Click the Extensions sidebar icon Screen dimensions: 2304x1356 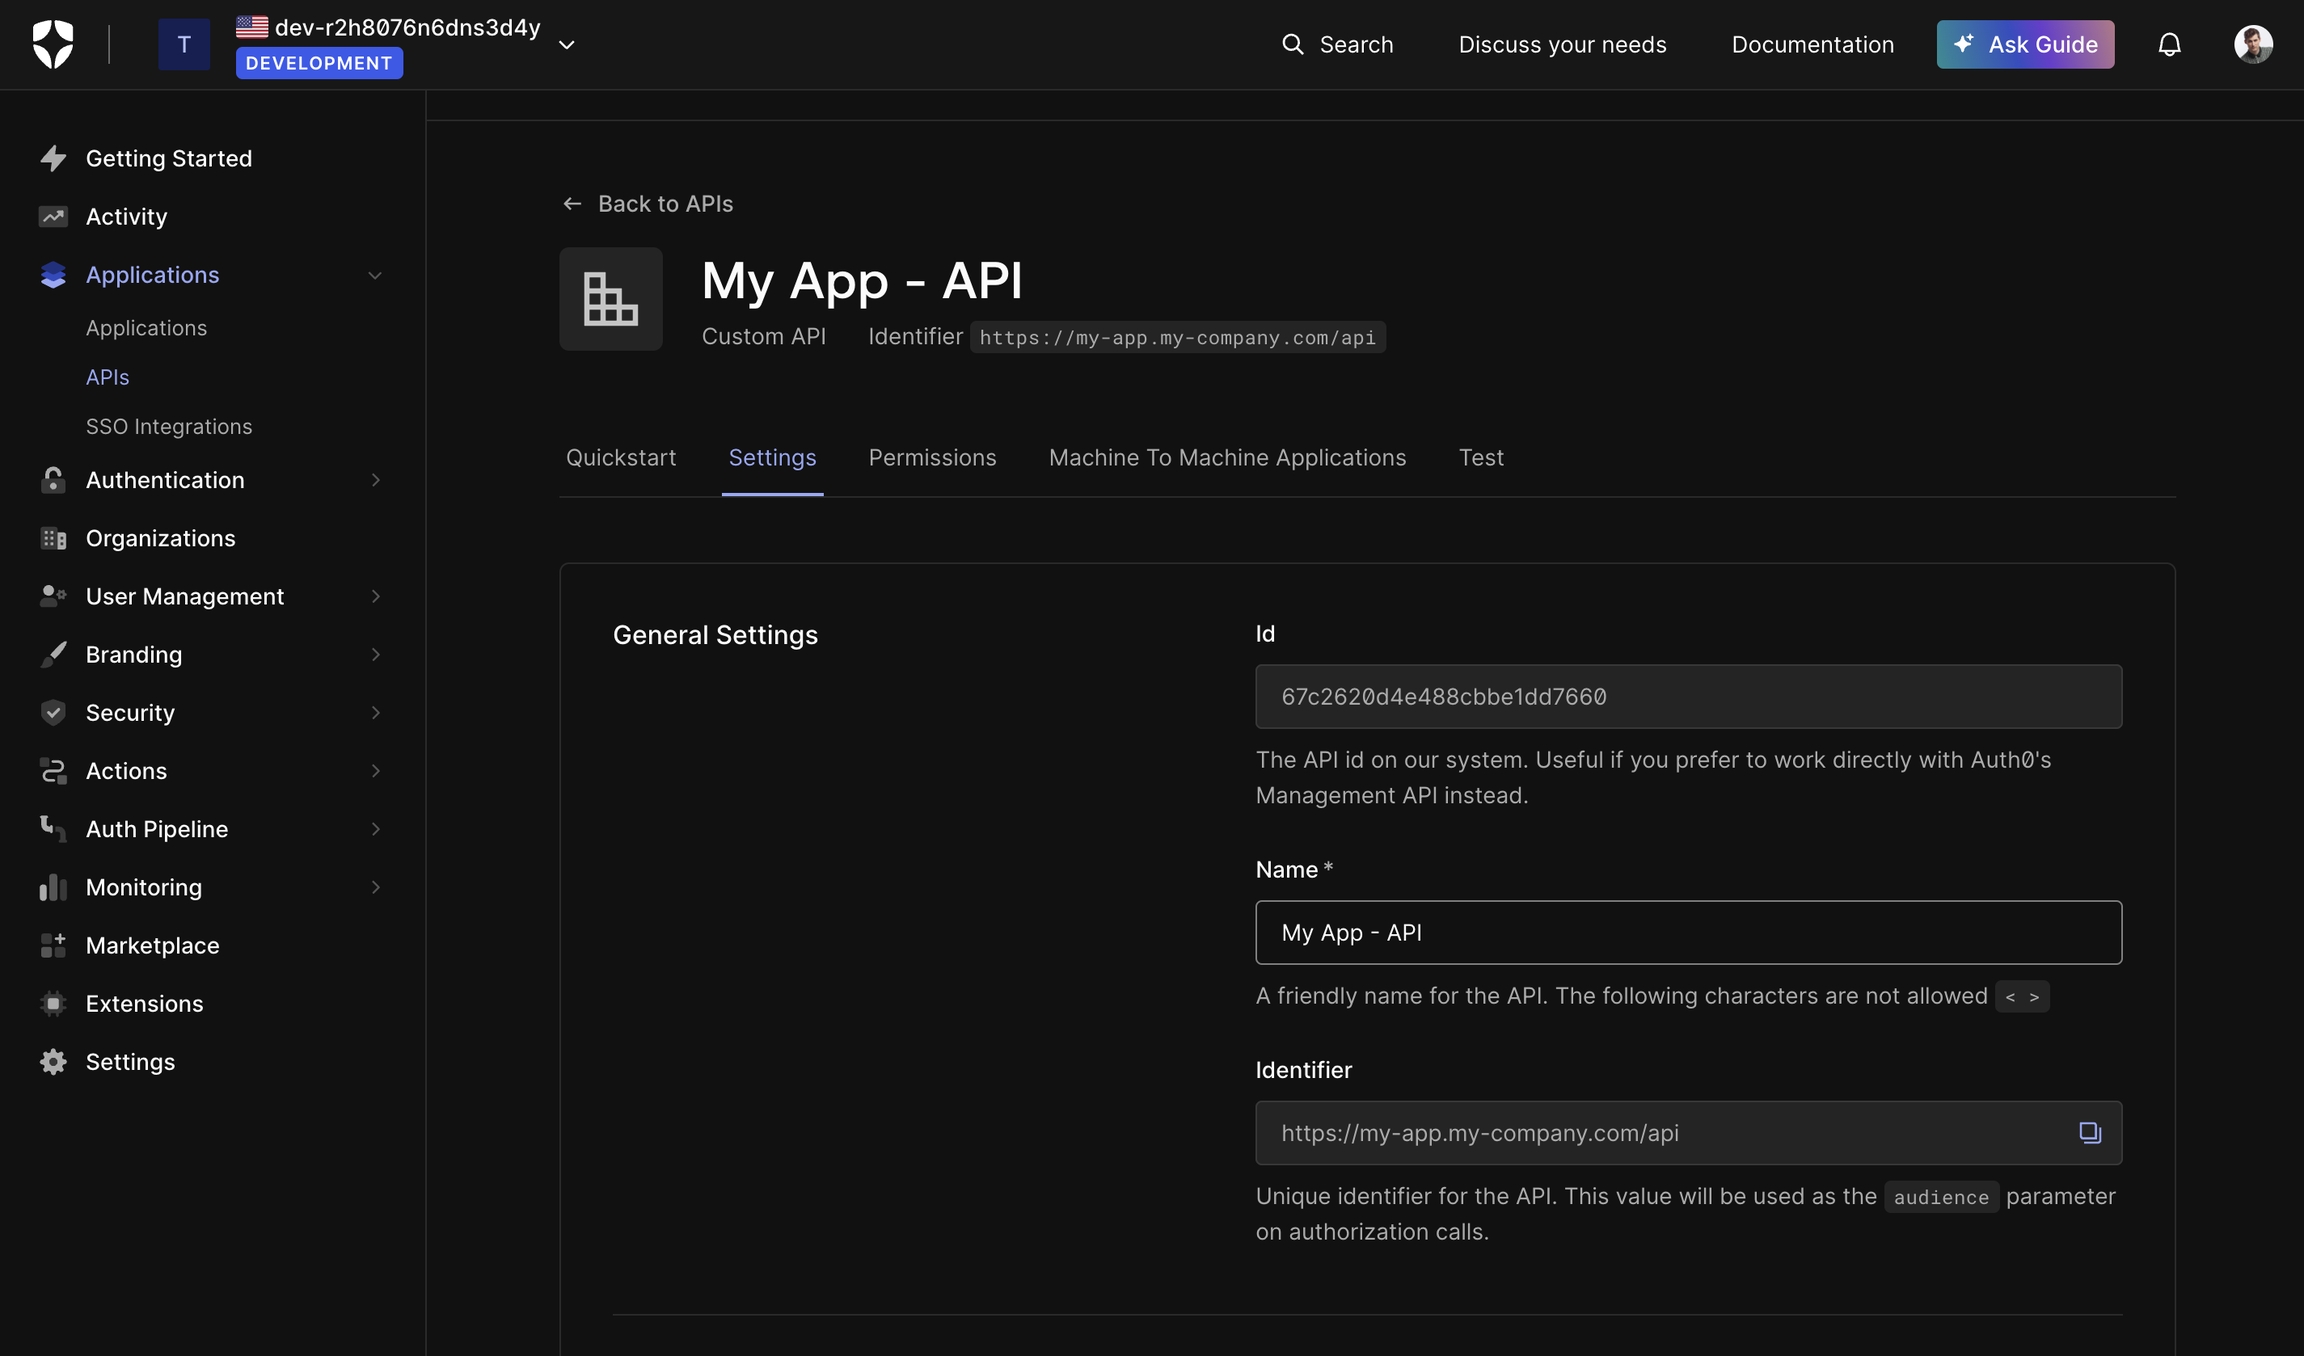click(53, 1003)
